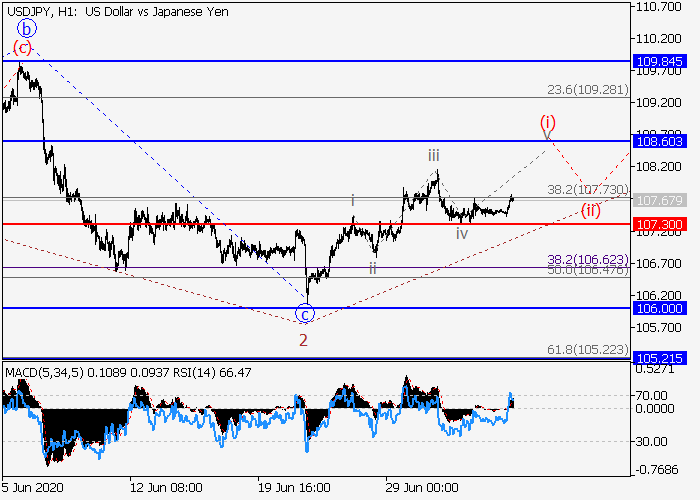
Task: Click the red (ii) wave label
Action: [x=591, y=210]
